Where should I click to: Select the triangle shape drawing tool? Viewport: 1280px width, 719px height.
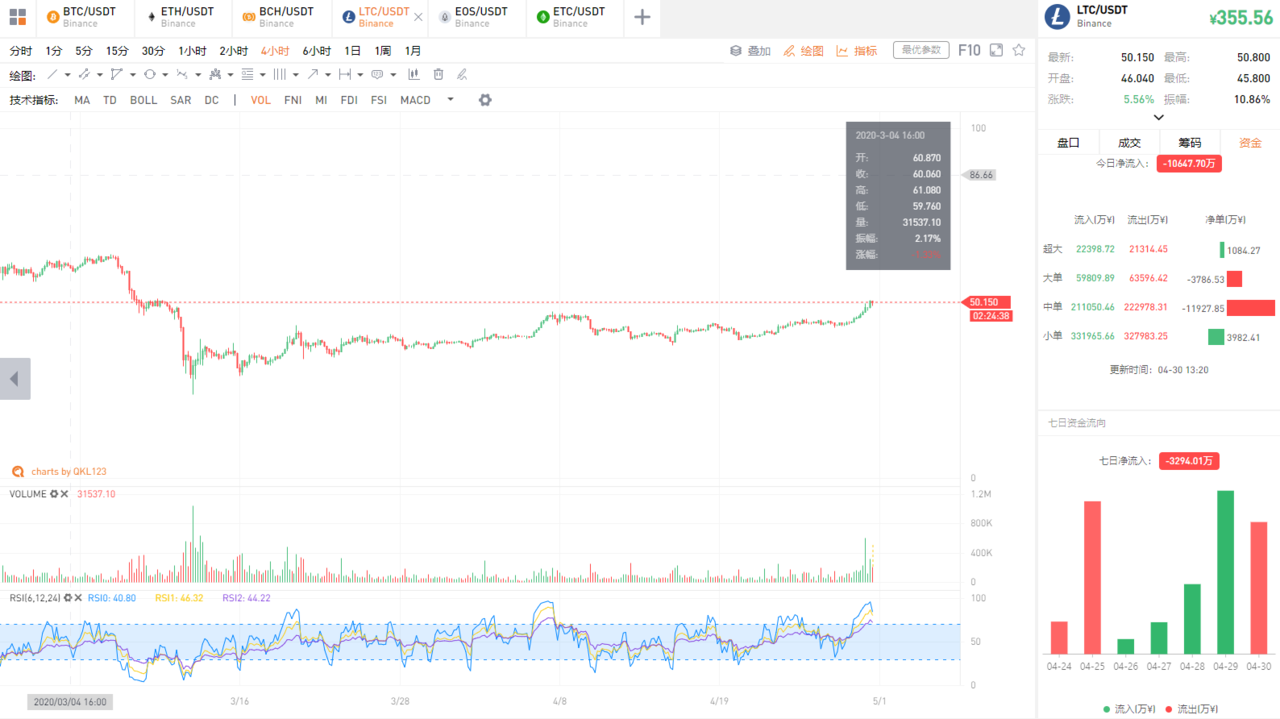pos(117,75)
